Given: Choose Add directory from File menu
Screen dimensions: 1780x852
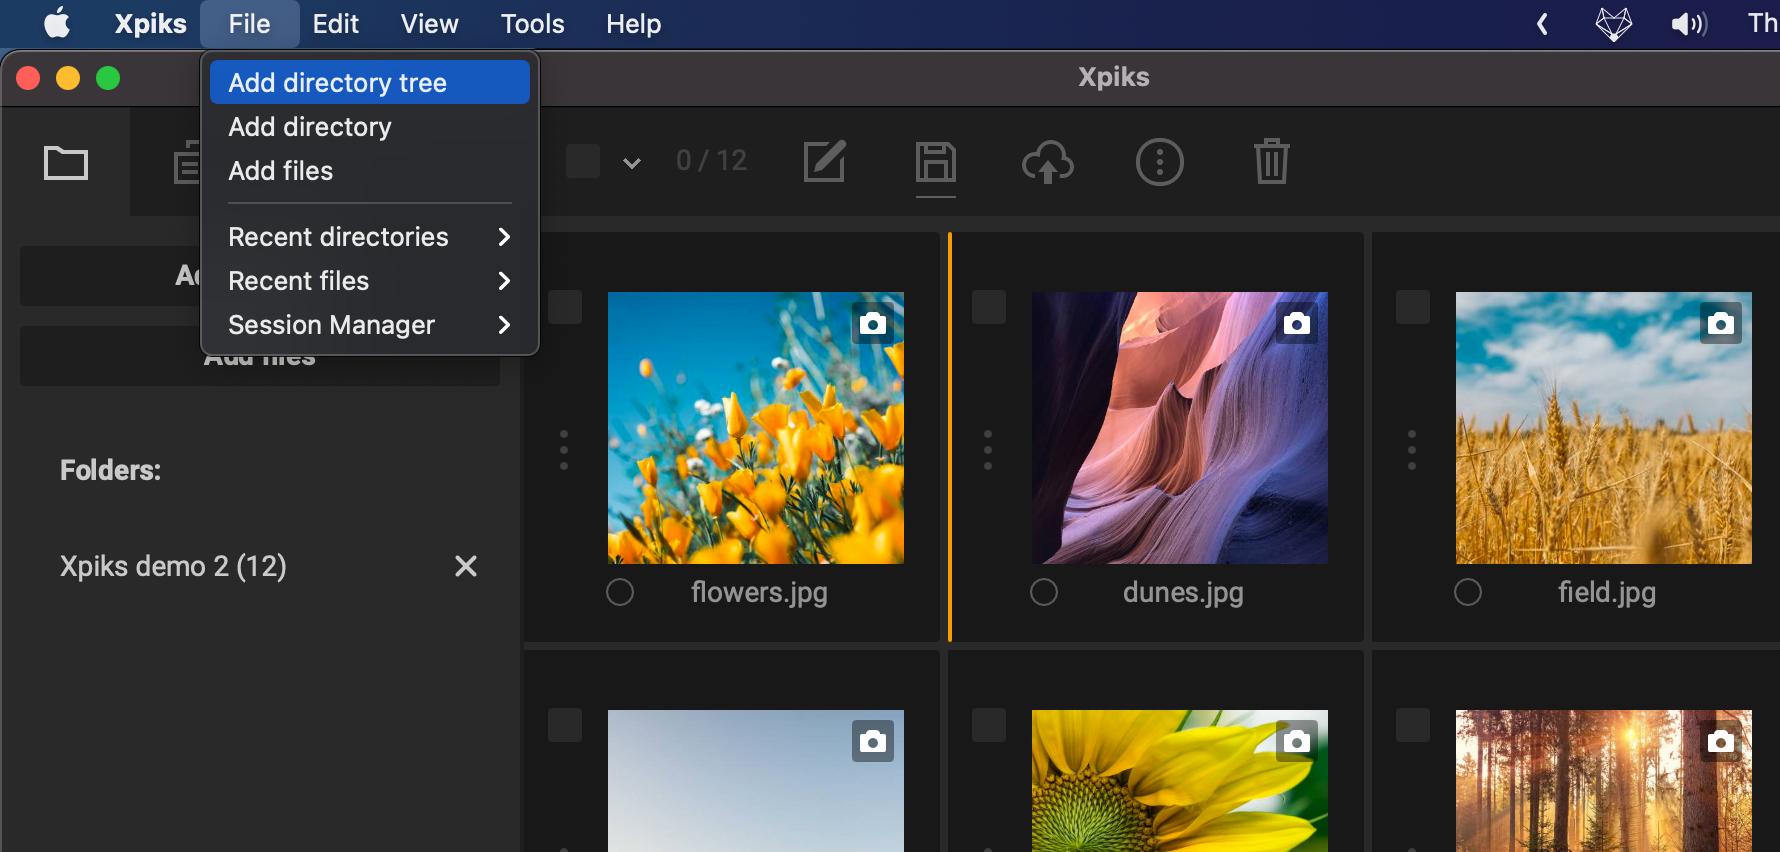Looking at the screenshot, I should coord(370,127).
